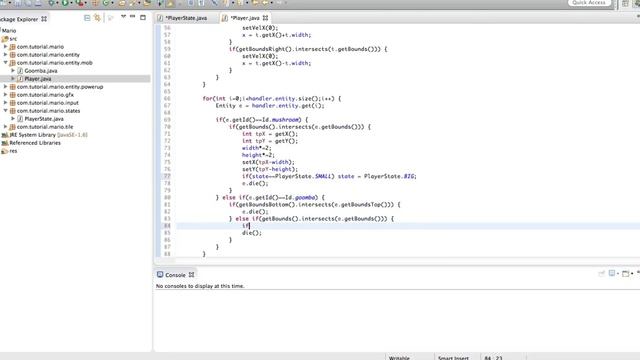
Task: Click the Quick Access search field
Action: pos(589,3)
